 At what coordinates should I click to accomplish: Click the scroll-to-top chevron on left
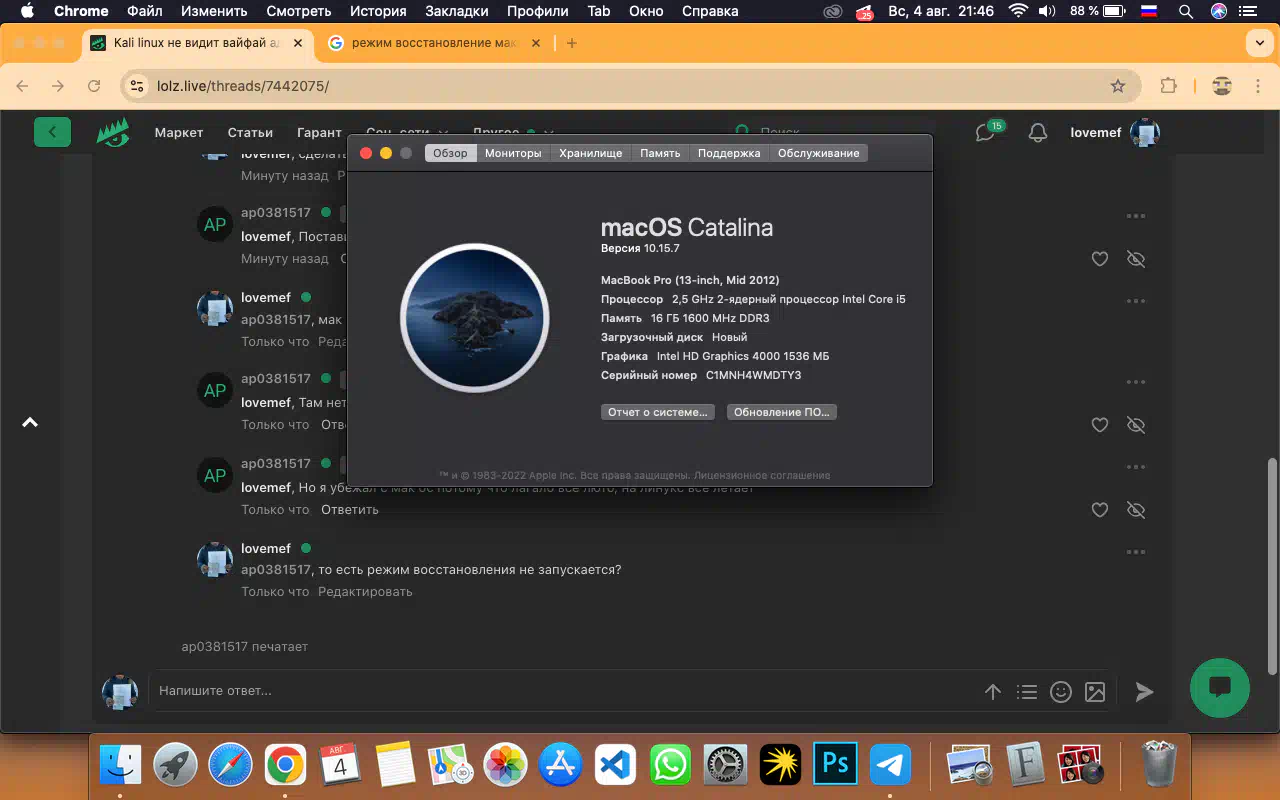pyautogui.click(x=30, y=422)
